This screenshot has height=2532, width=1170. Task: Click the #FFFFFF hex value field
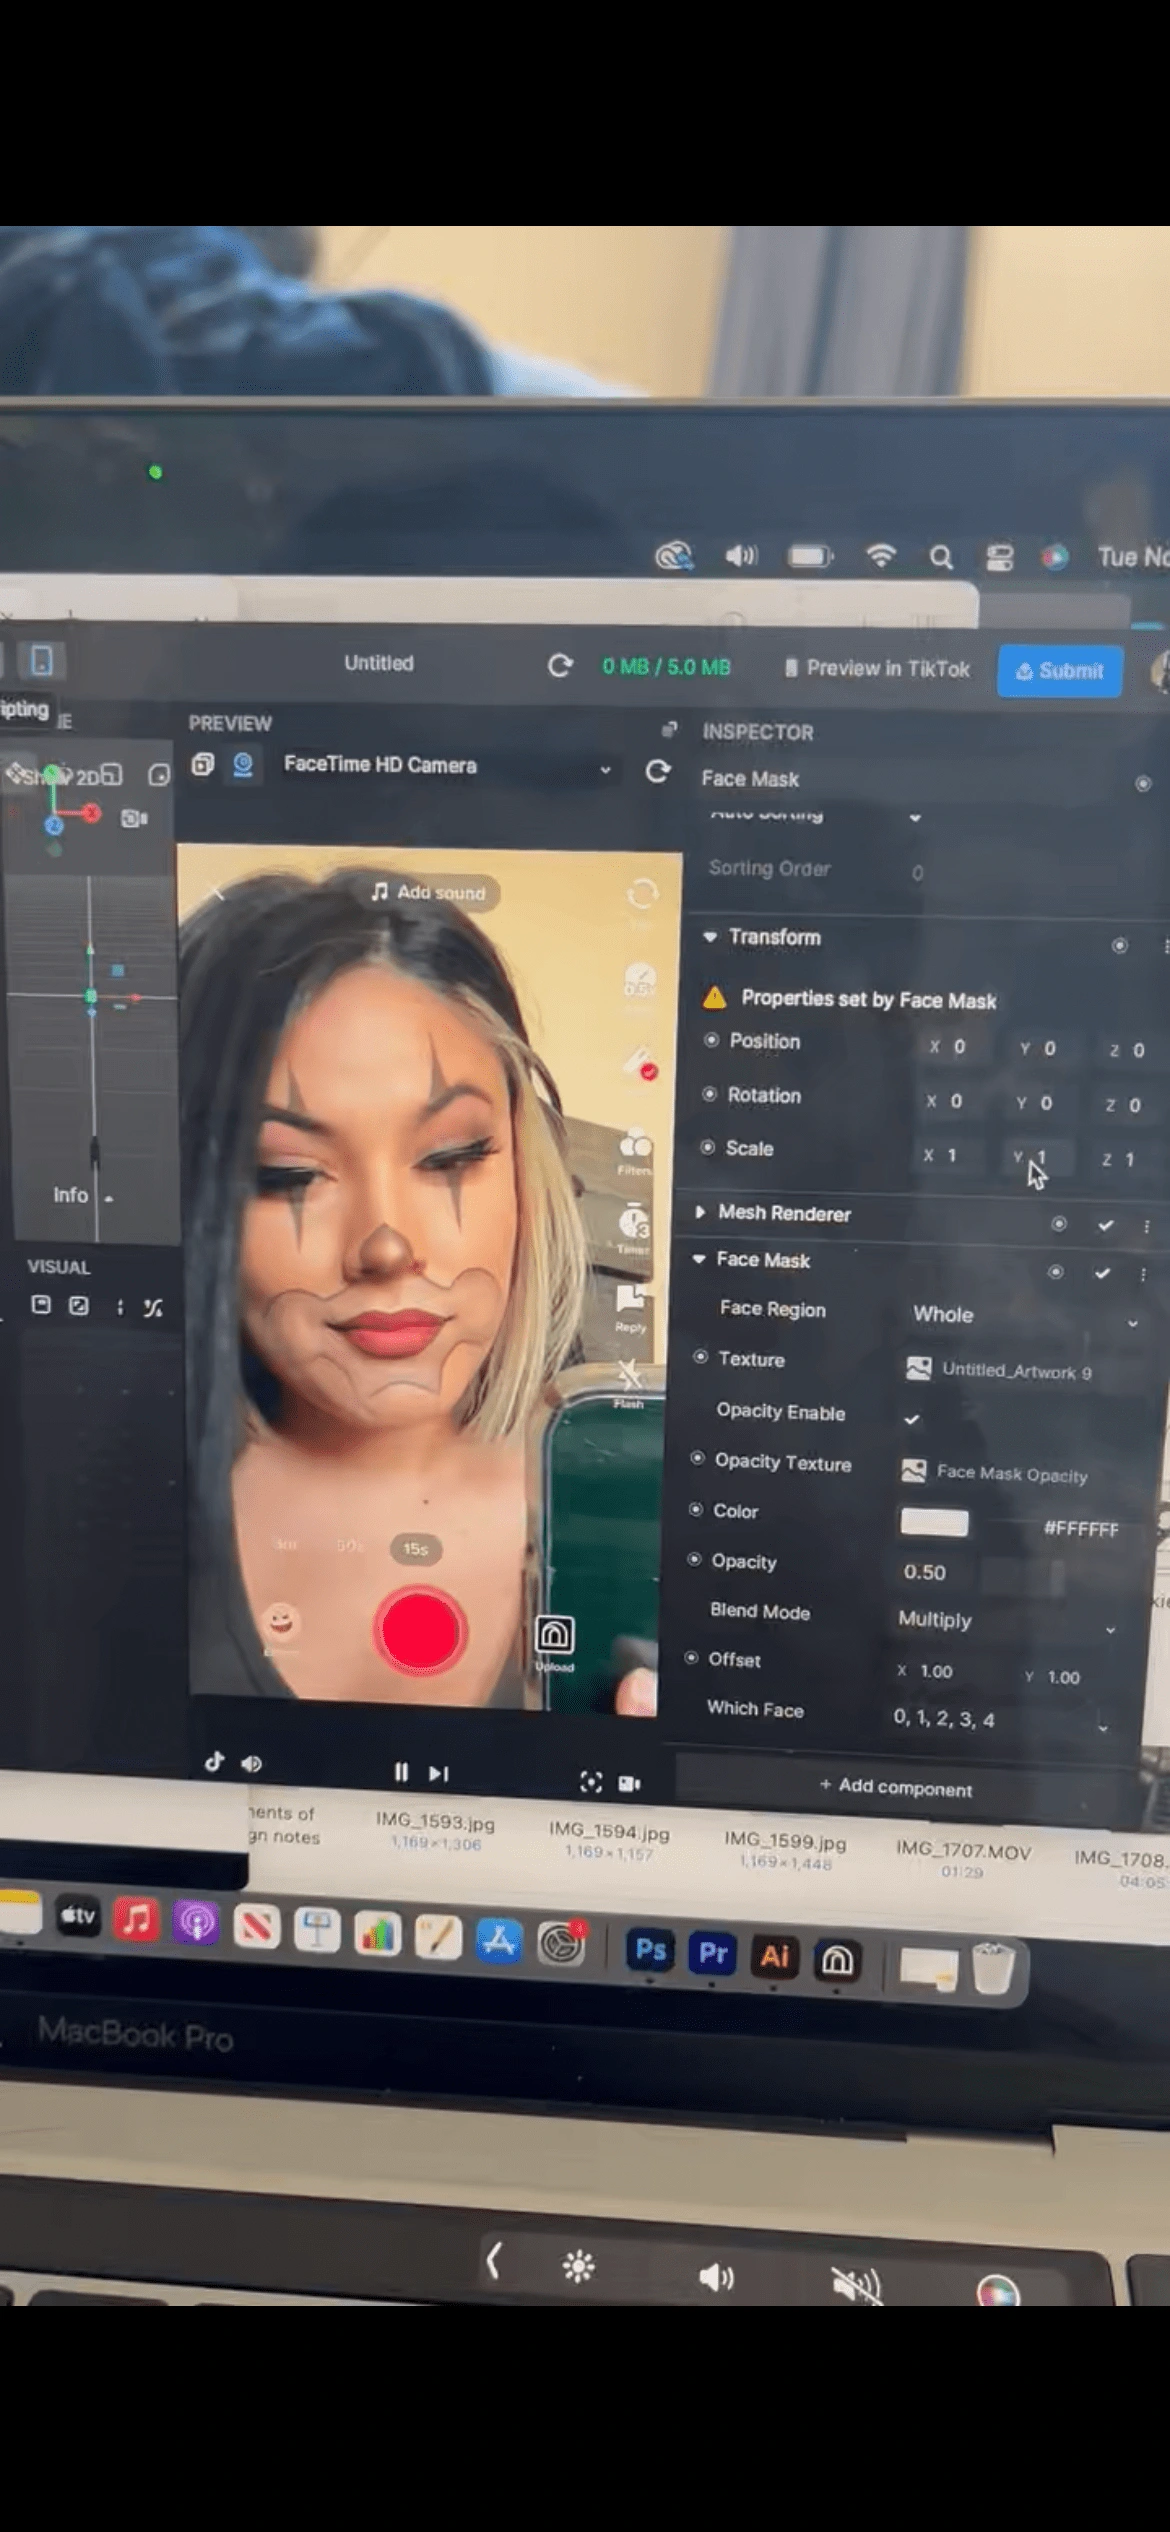[x=1080, y=1528]
